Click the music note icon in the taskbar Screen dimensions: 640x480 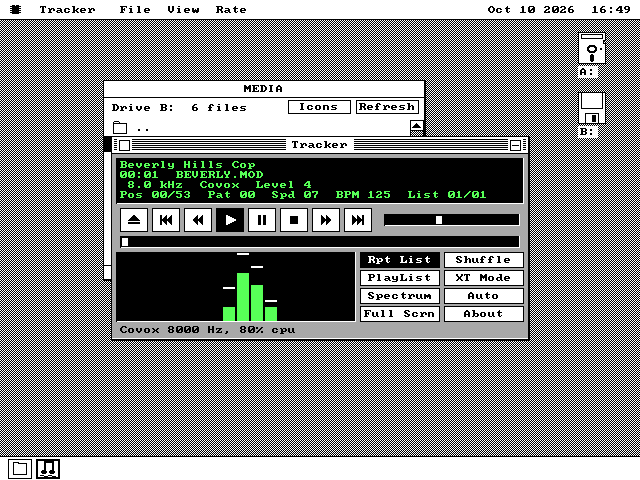coord(48,469)
